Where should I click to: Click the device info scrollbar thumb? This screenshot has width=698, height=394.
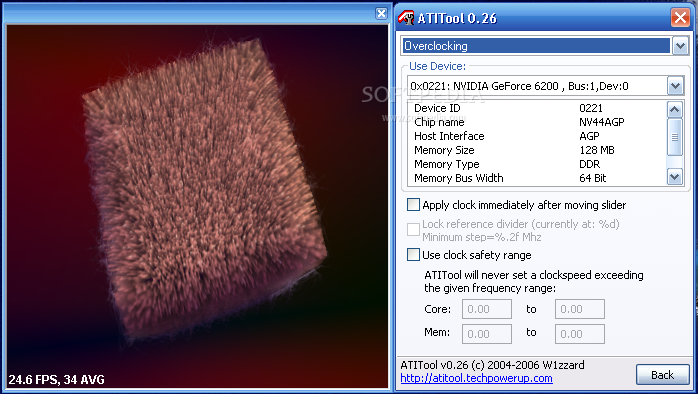(x=674, y=137)
